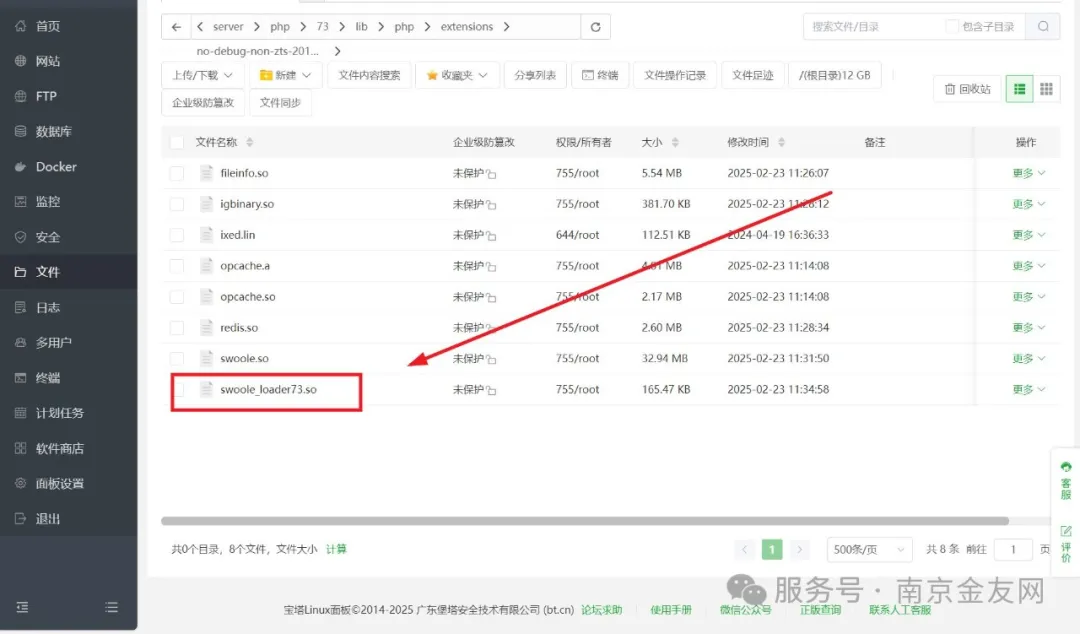Check the igbinary.so row checkbox
Screen dimensions: 1080x634
pyautogui.click(x=177, y=204)
